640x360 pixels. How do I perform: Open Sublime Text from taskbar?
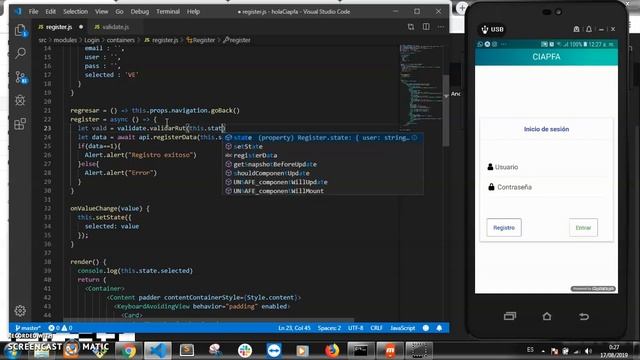pos(187,350)
